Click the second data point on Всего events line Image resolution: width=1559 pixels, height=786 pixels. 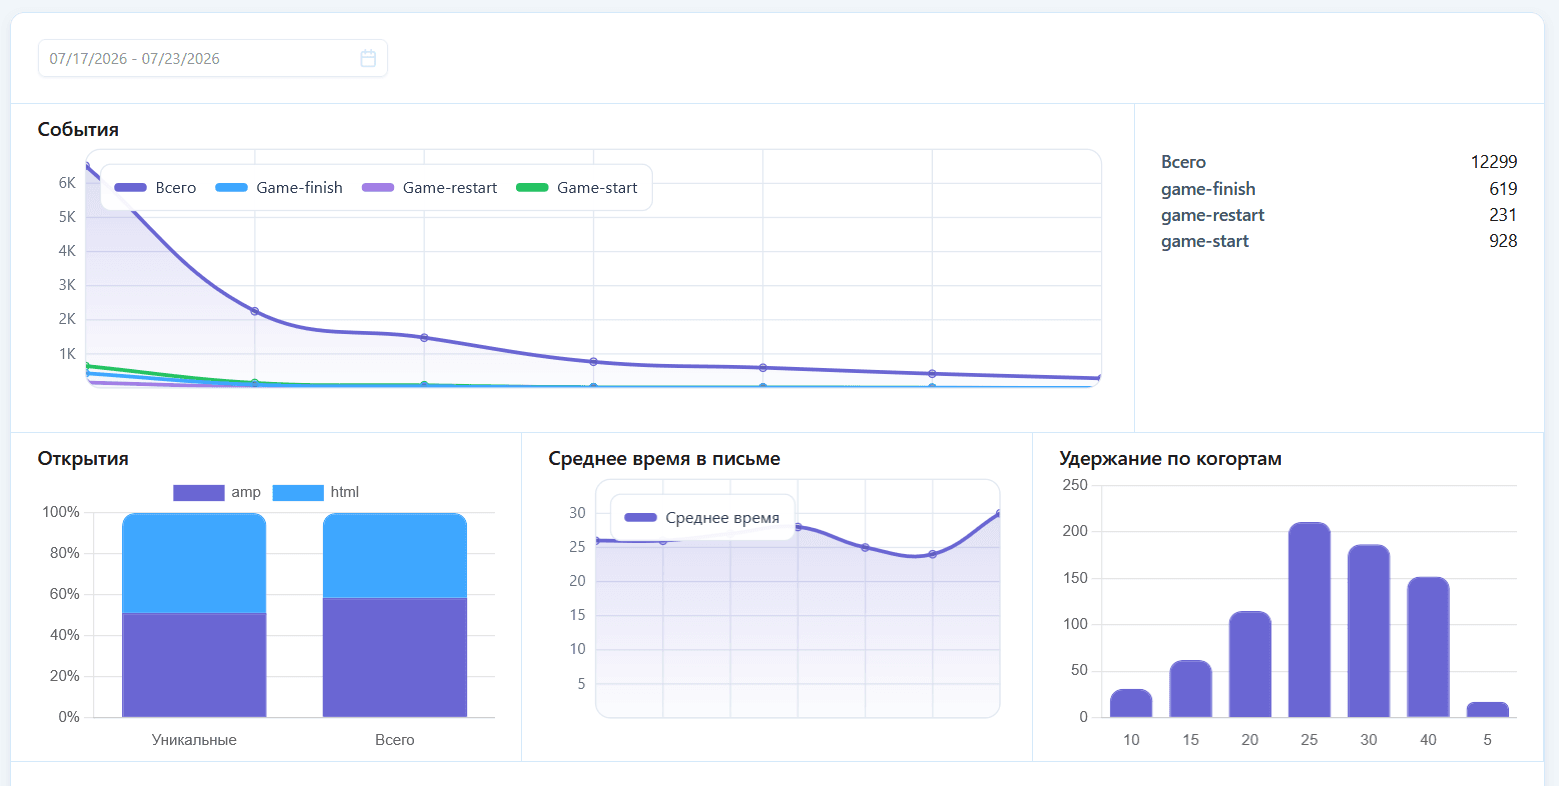pyautogui.click(x=255, y=311)
